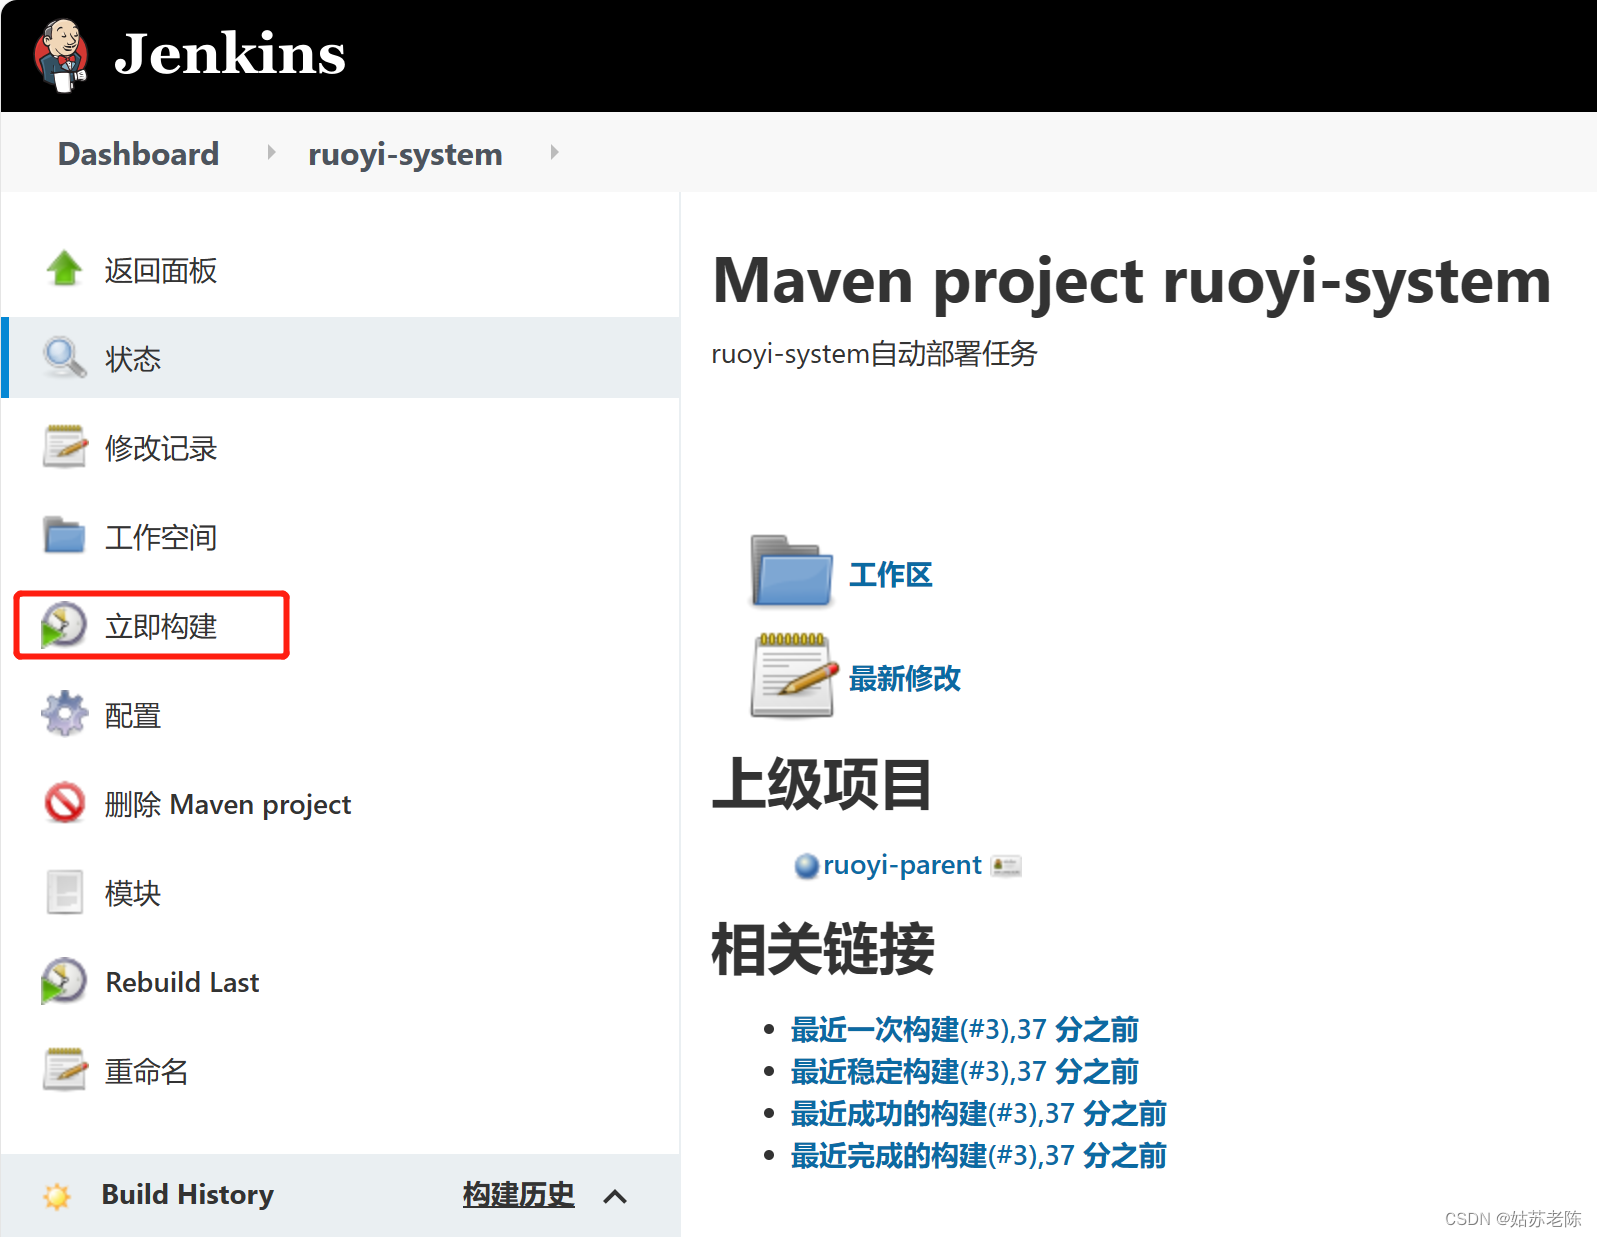Open 最近成功的构建(#3) link

coord(979,1113)
